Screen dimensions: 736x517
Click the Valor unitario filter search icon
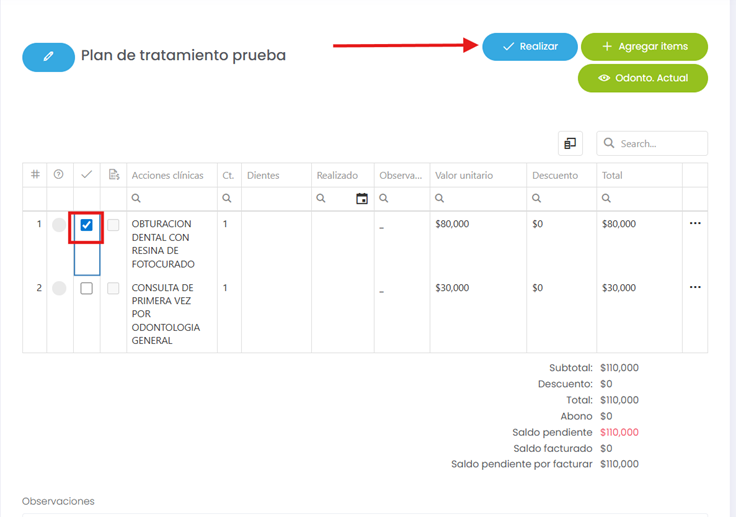[x=441, y=199]
